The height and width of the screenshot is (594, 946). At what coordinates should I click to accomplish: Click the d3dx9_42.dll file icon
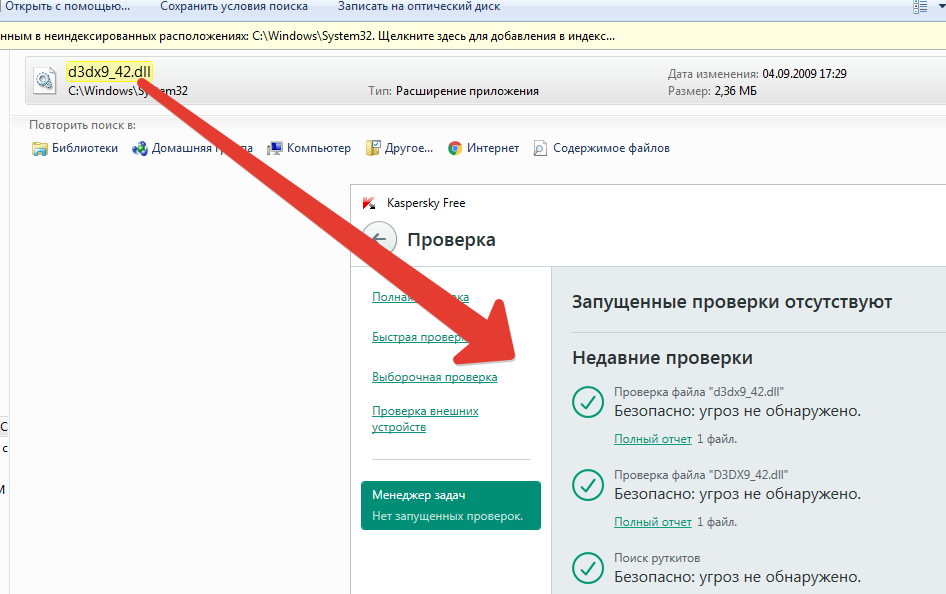click(x=44, y=80)
